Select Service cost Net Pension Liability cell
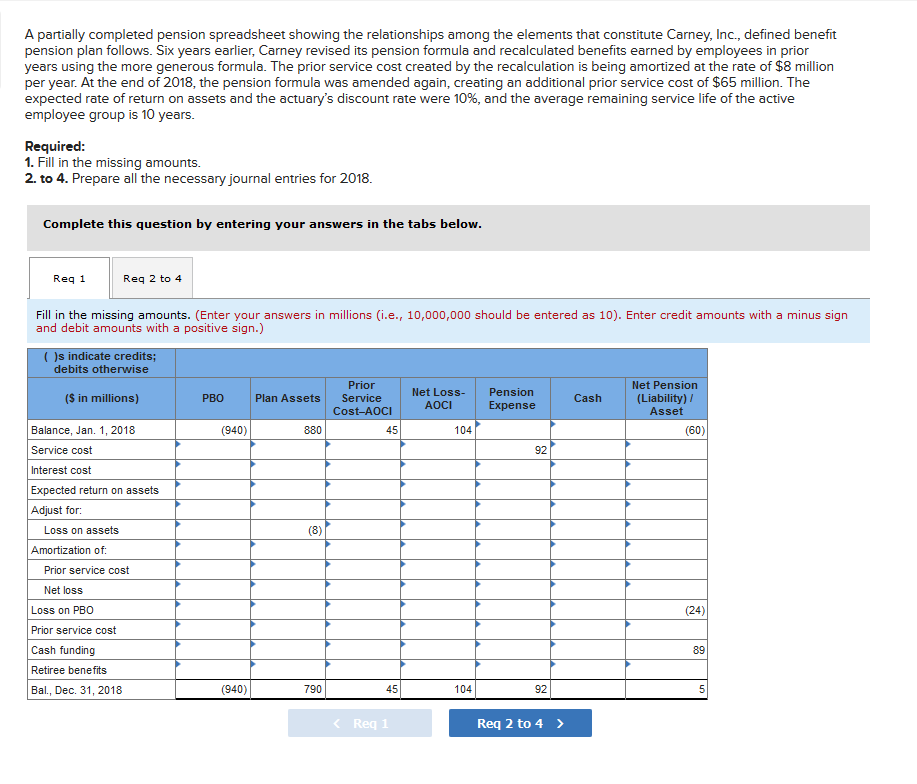This screenshot has width=917, height=784. coord(666,450)
